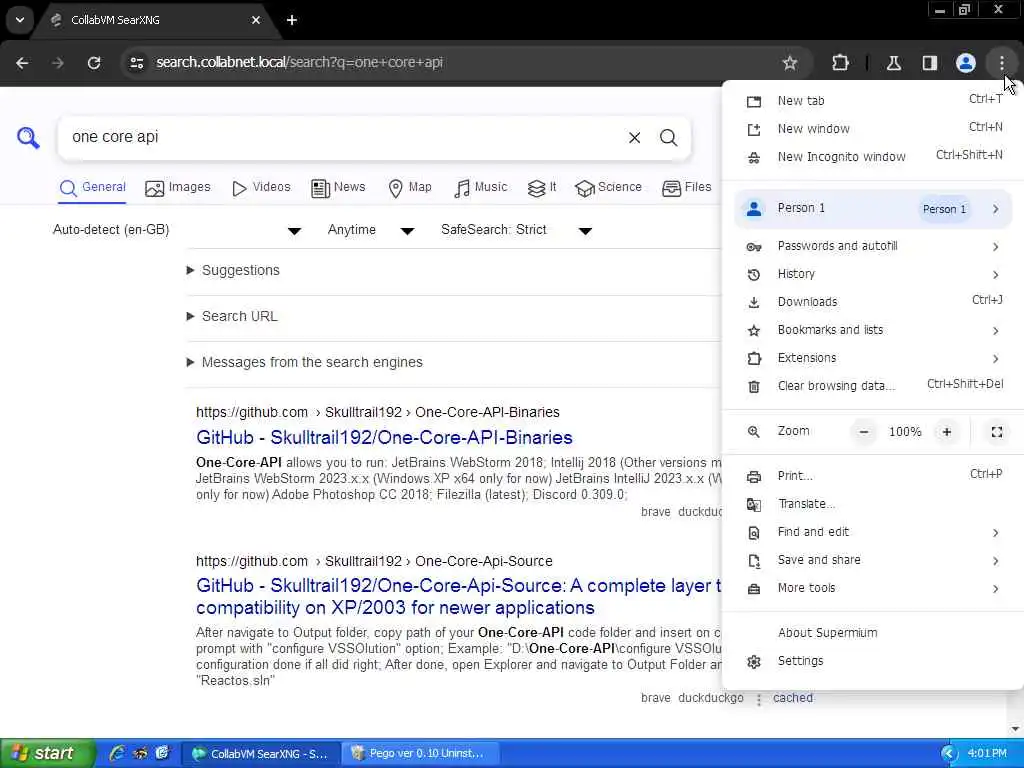
Task: Open a new tab with the plus button
Action: click(291, 20)
